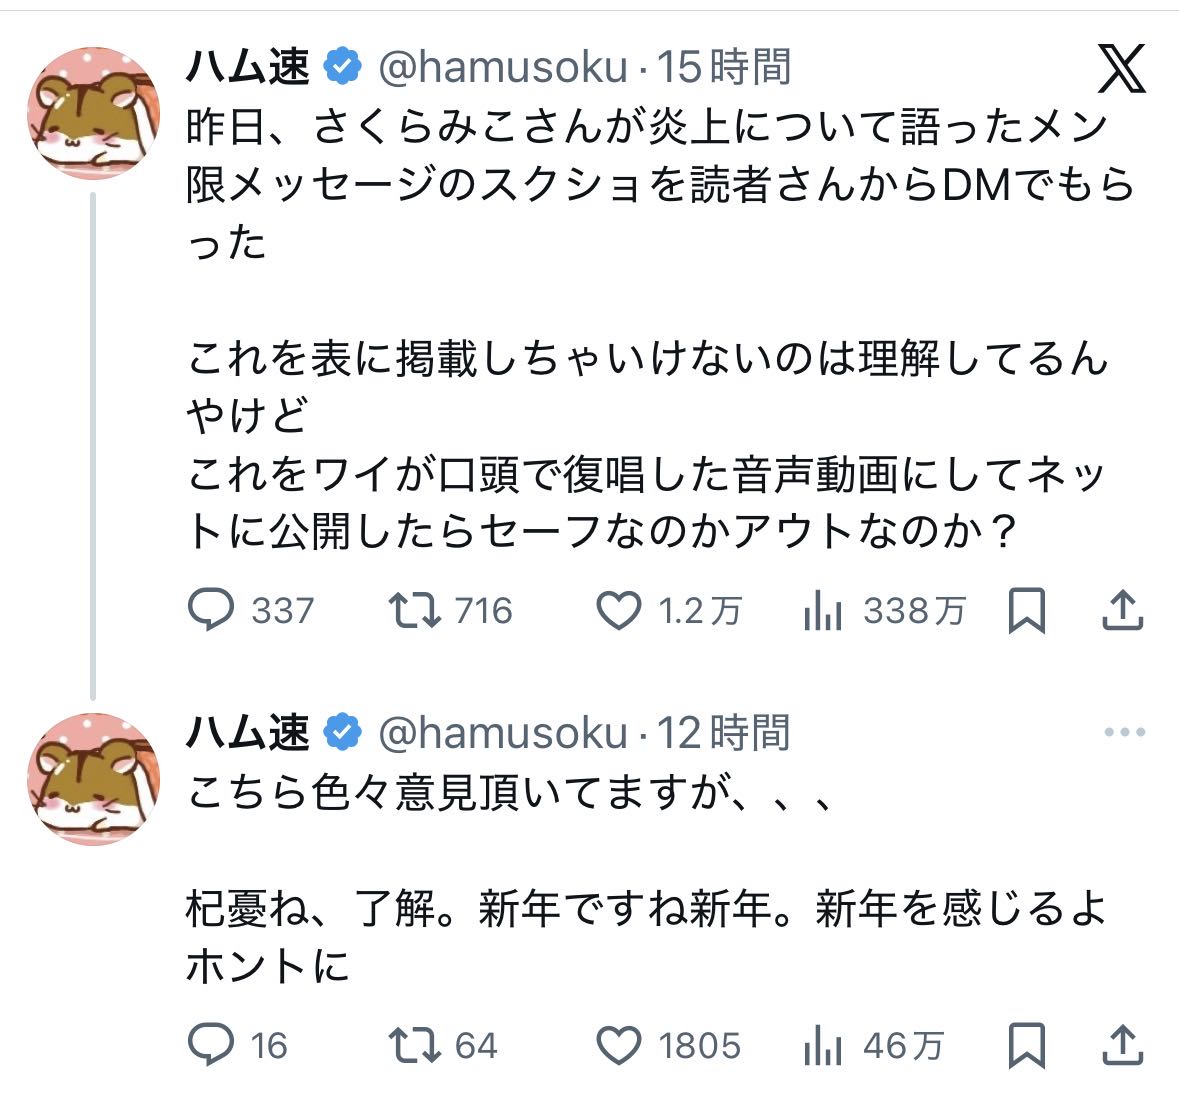Open the 12時間 timestamp of second tweet
1179x1095 pixels.
click(x=723, y=733)
